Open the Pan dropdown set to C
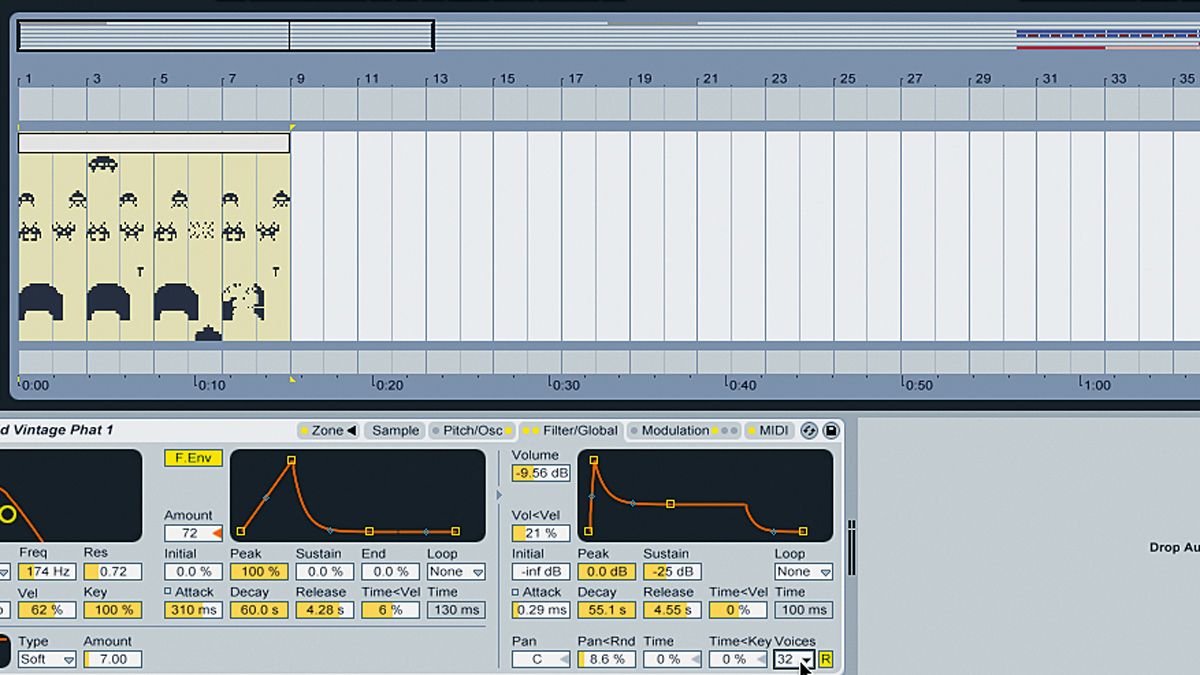Screen dimensions: 1200x675 pyautogui.click(x=540, y=659)
